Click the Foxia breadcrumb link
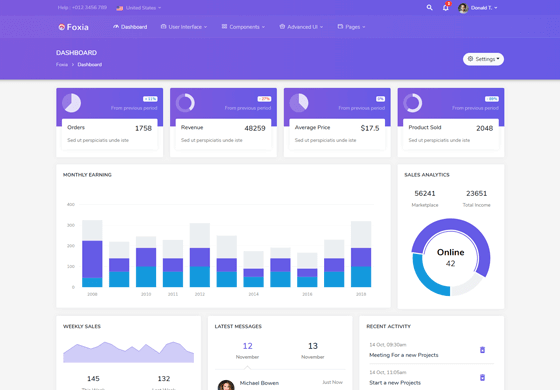560x390 pixels. click(62, 65)
